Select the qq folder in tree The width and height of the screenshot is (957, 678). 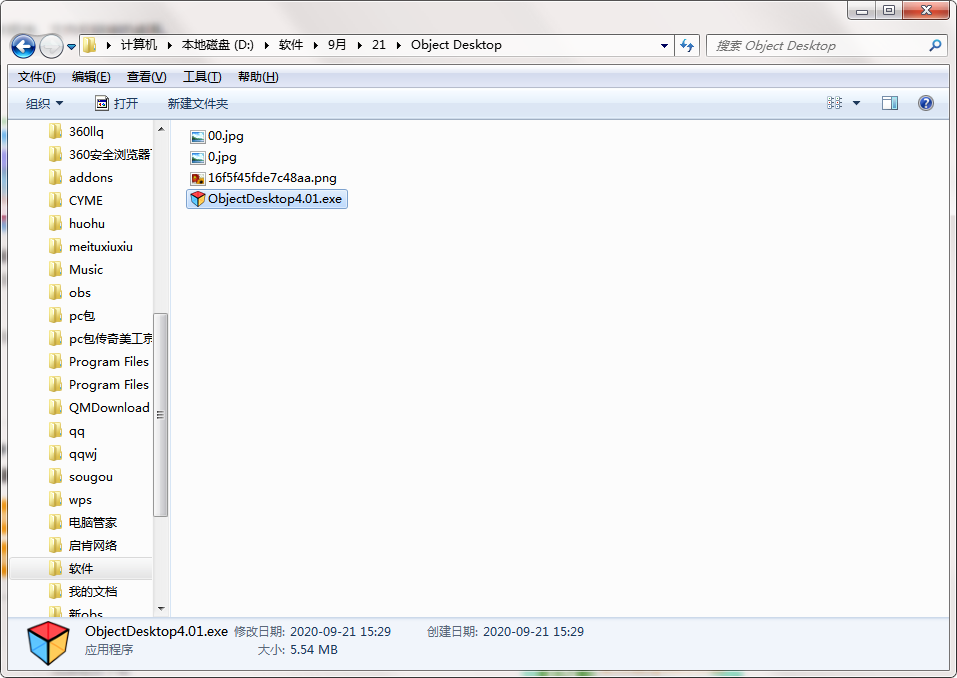[x=77, y=431]
